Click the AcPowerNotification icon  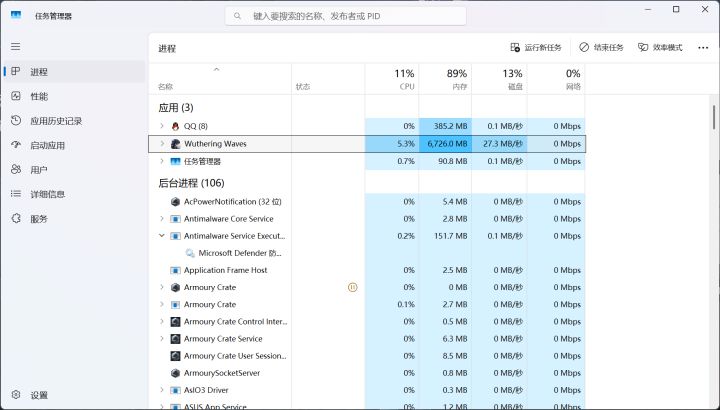point(175,202)
